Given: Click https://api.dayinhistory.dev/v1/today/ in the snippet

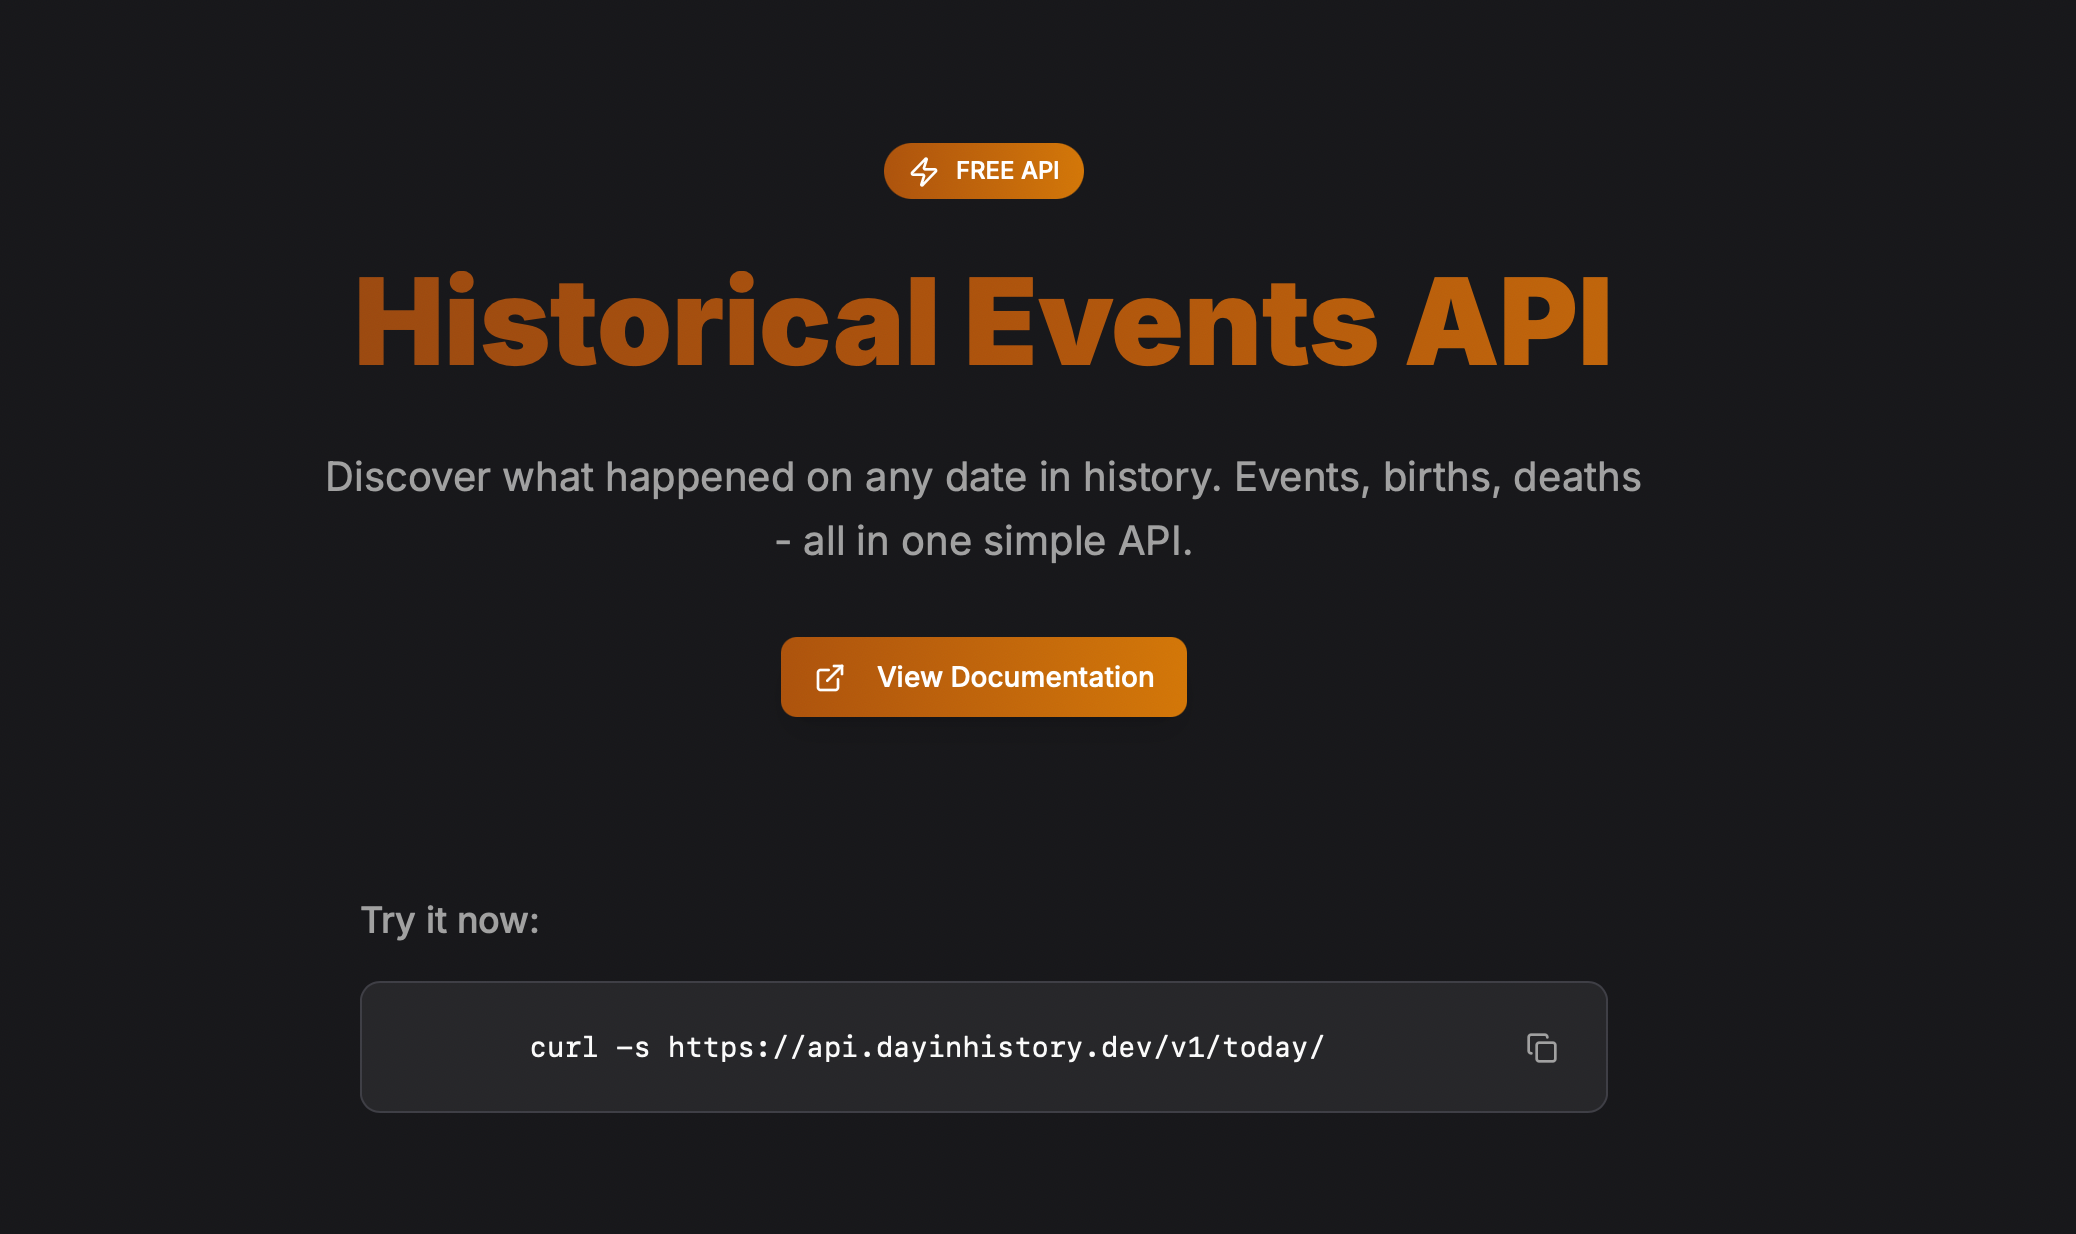Looking at the screenshot, I should click(995, 1047).
